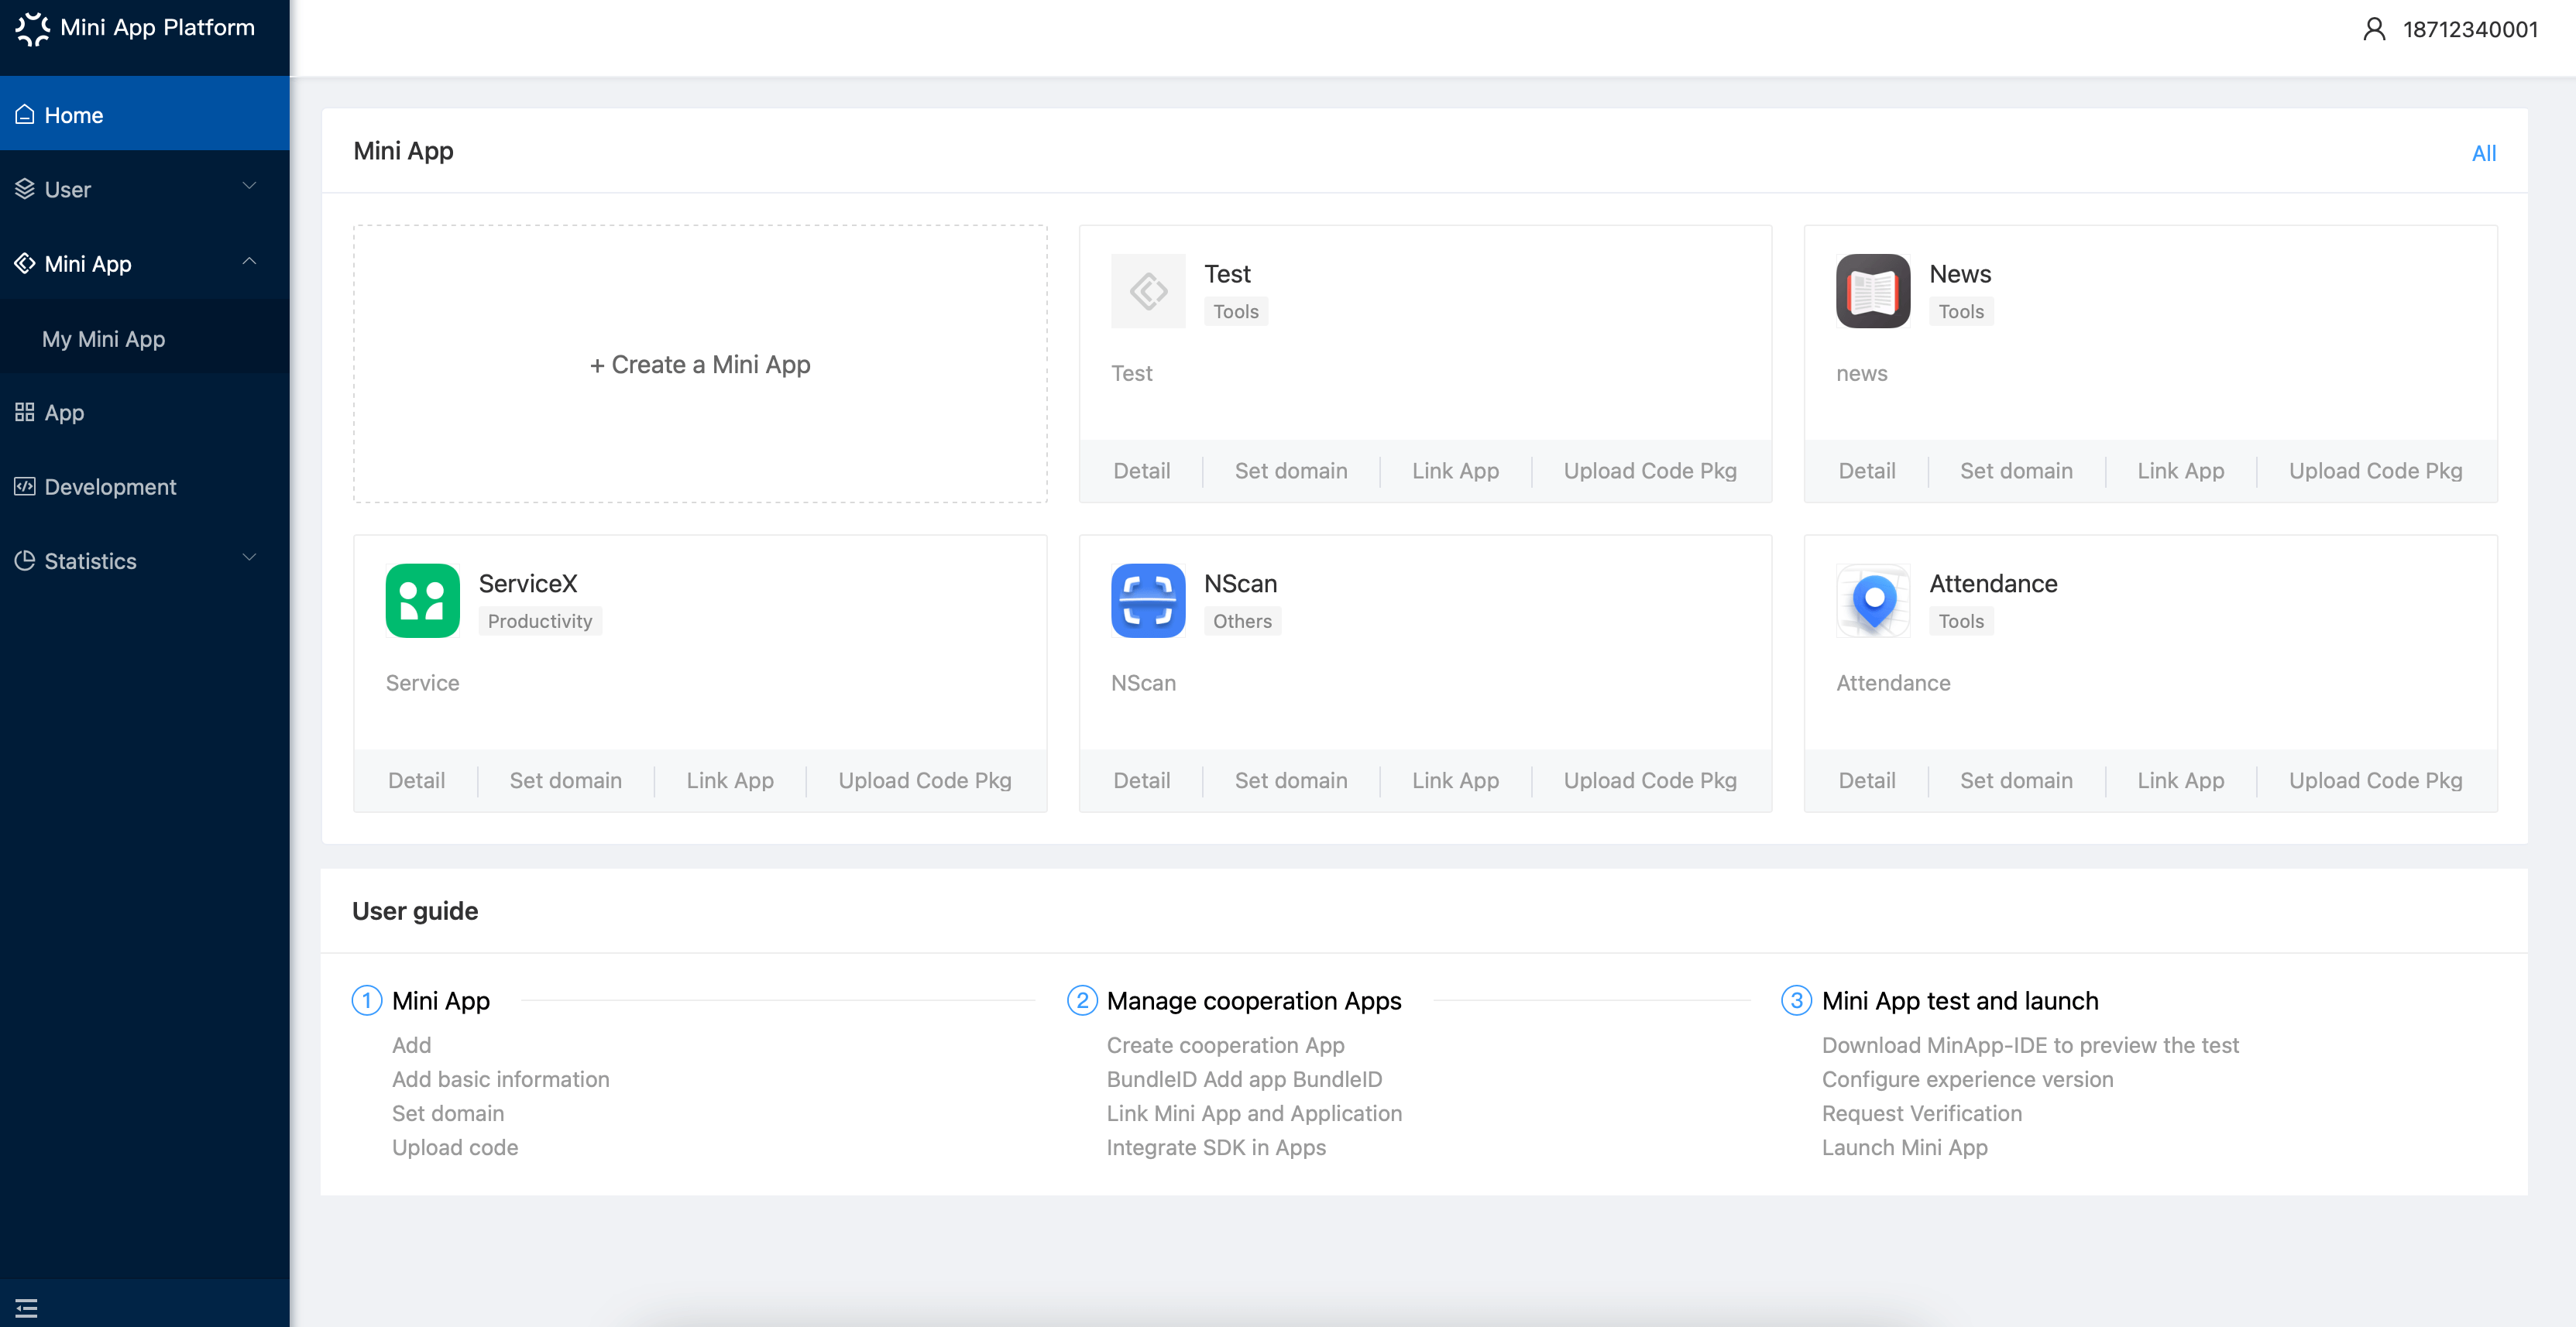Click the Attendance location pin icon
This screenshot has height=1327, width=2576.
point(1873,601)
